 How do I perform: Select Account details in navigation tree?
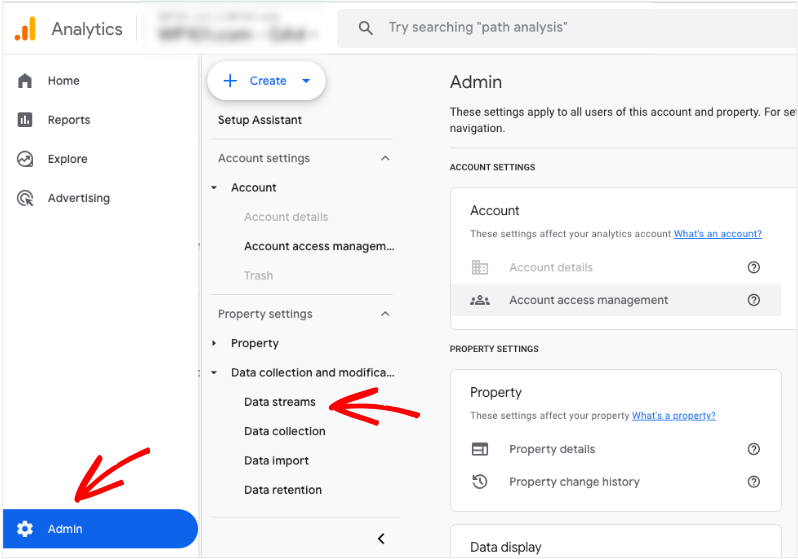coord(286,217)
